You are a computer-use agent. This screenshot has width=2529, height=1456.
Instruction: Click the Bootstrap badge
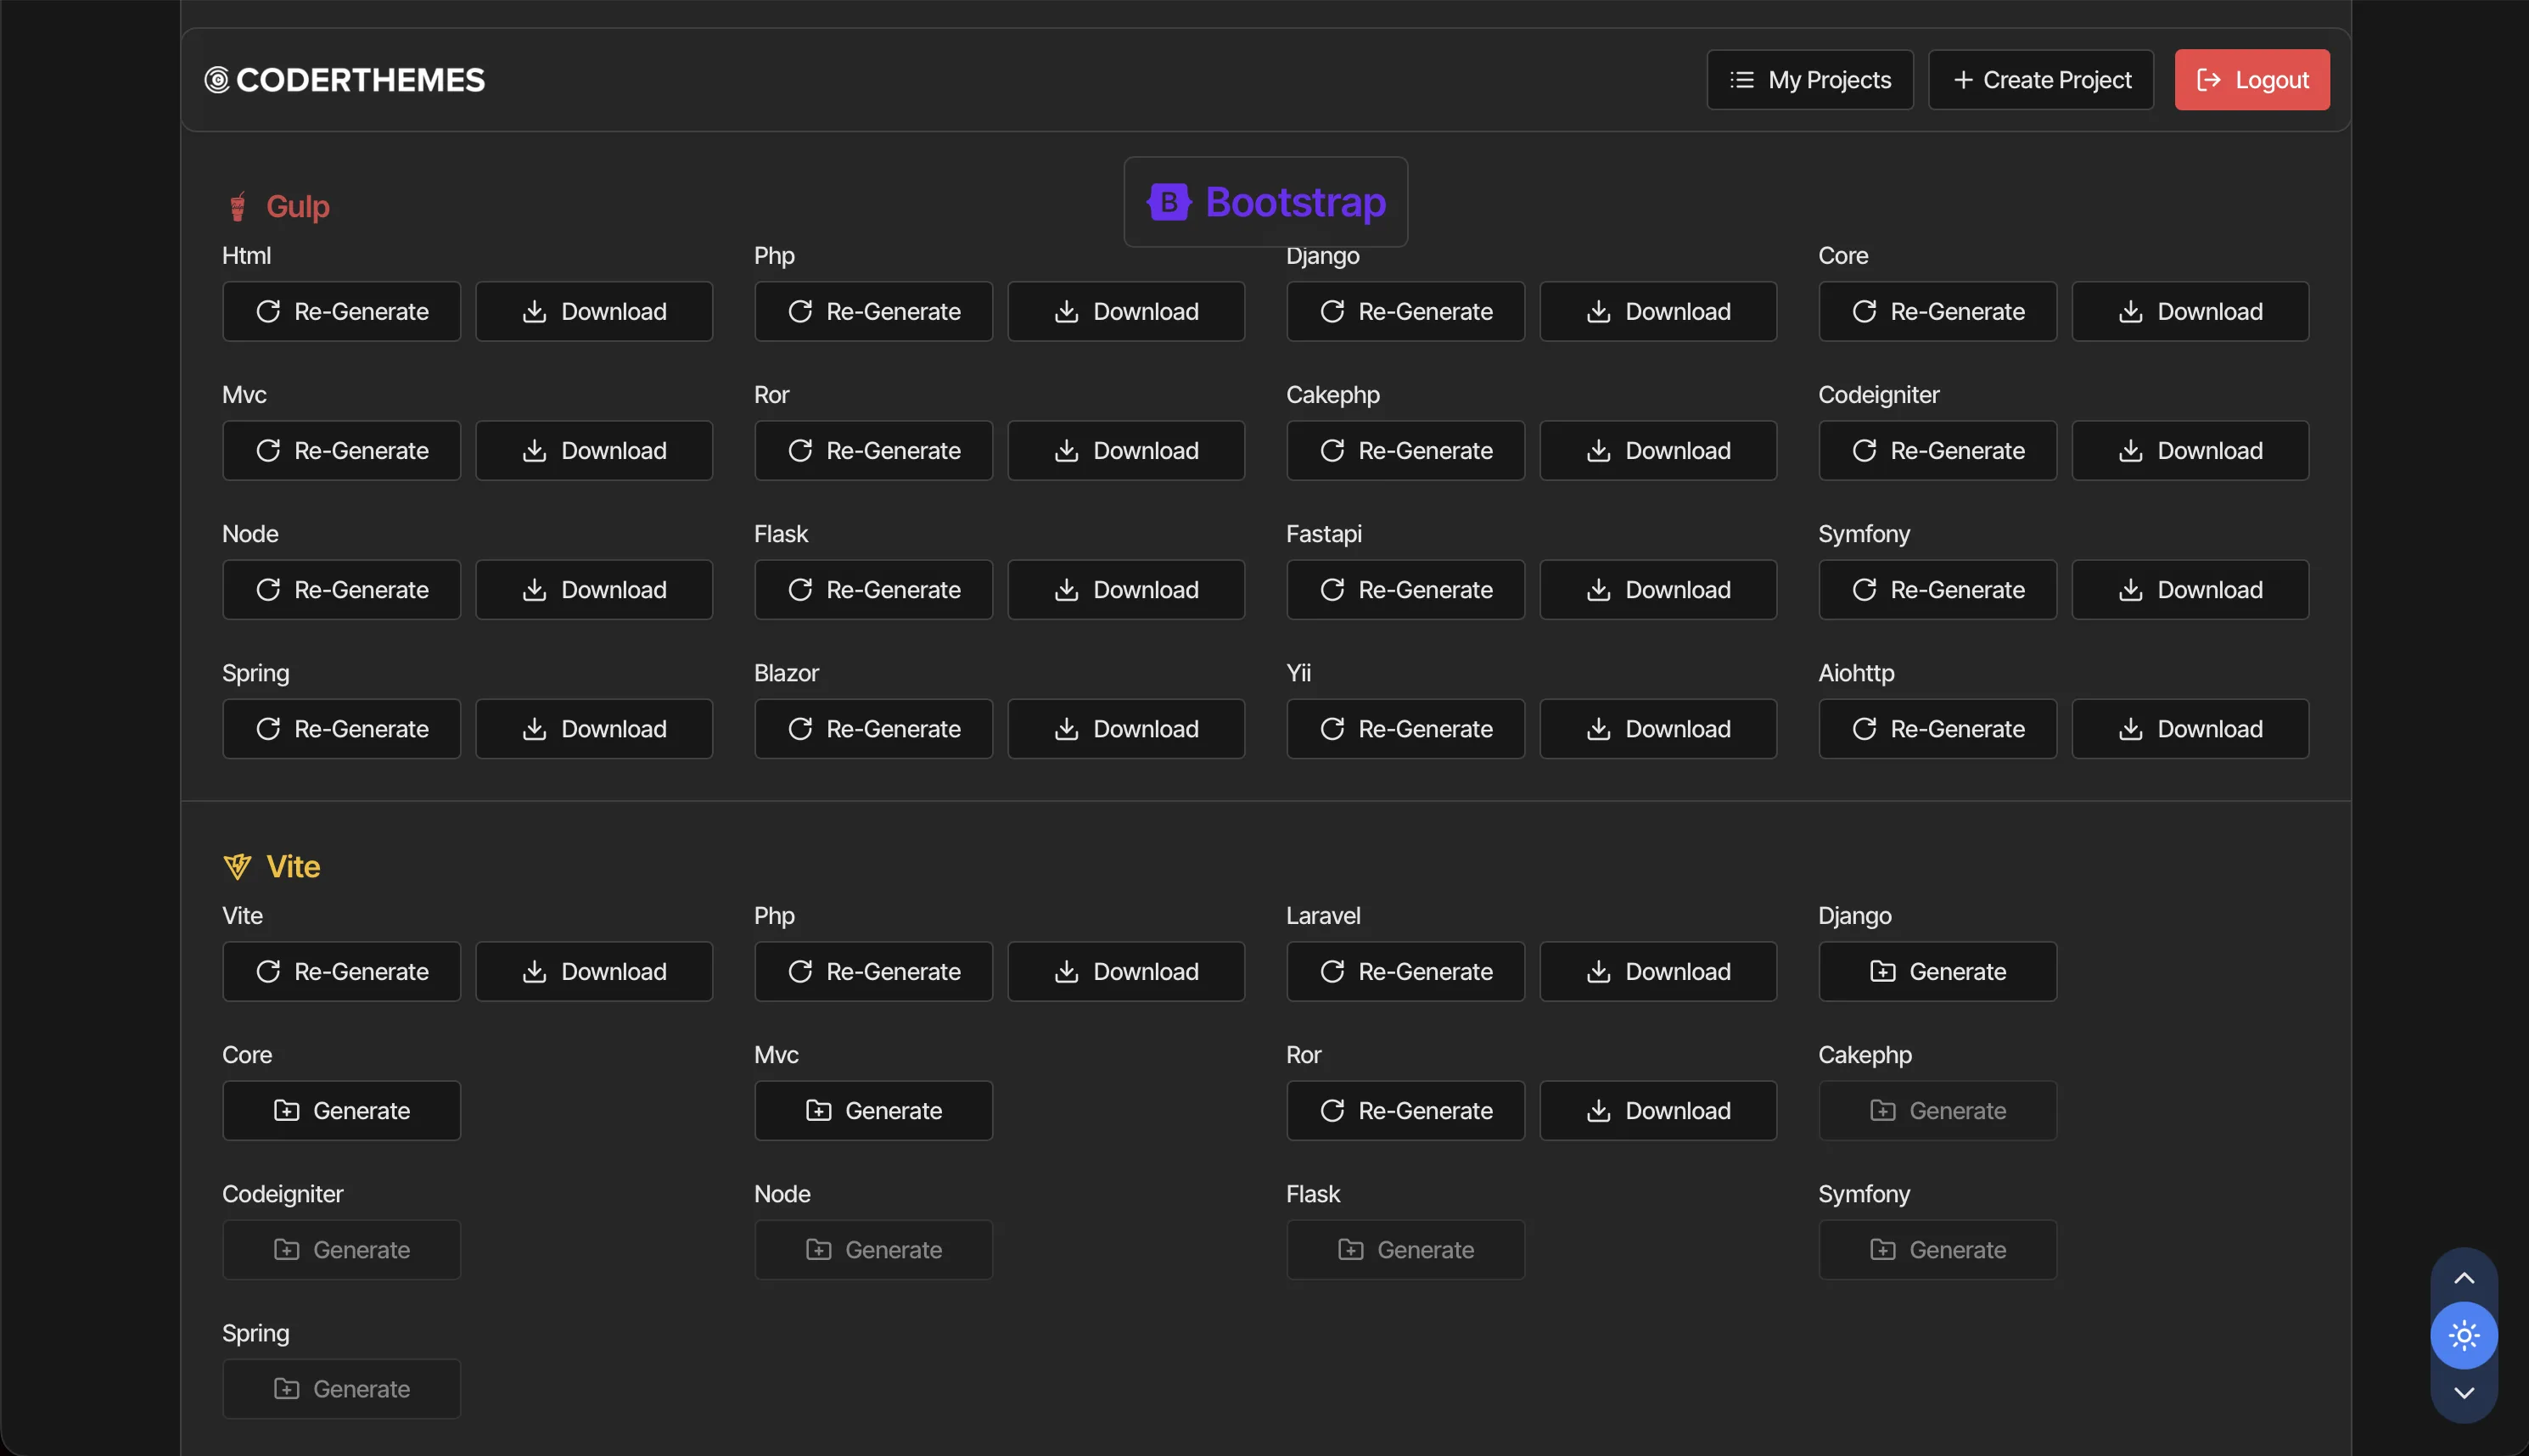[x=1265, y=202]
